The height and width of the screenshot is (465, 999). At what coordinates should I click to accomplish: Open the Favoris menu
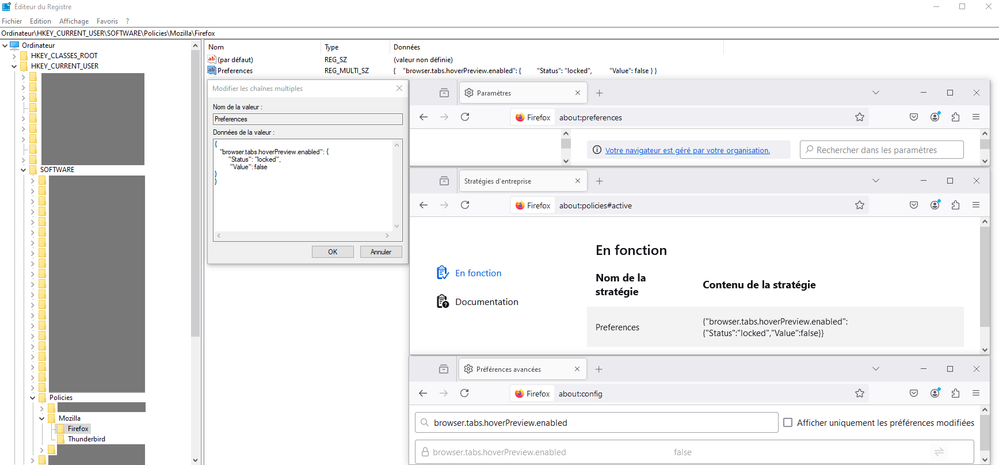(x=107, y=21)
